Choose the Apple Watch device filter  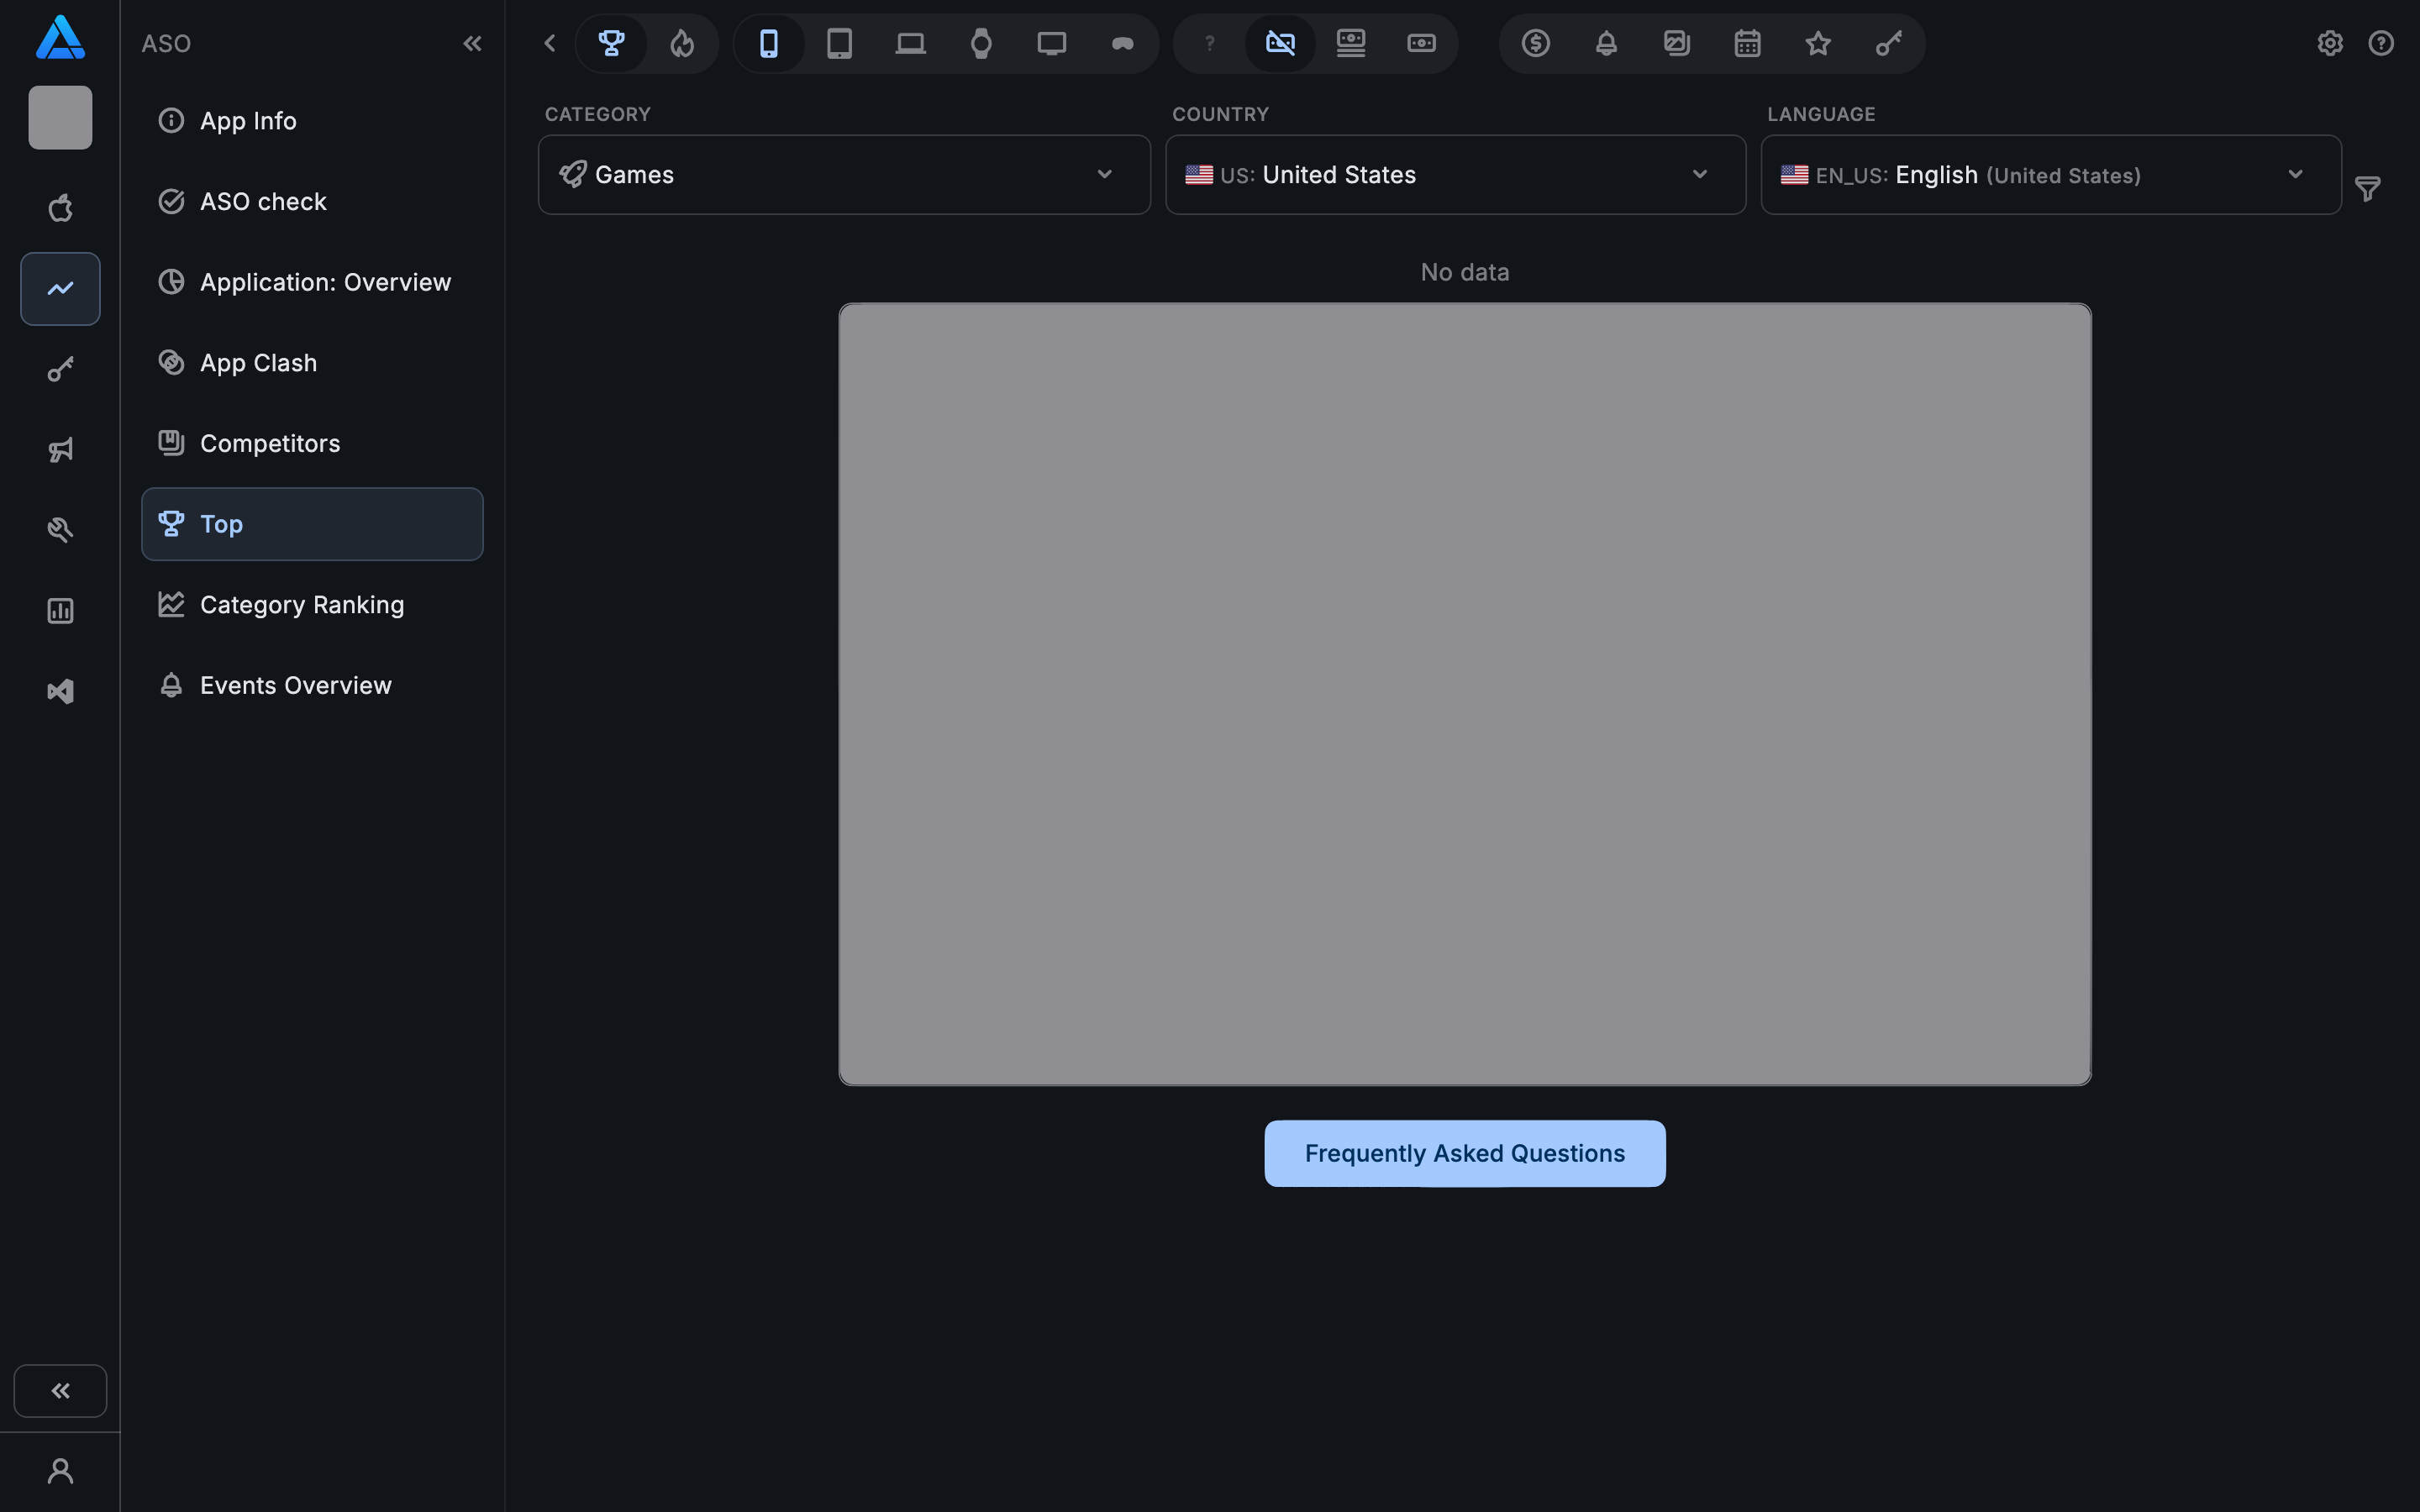980,43
